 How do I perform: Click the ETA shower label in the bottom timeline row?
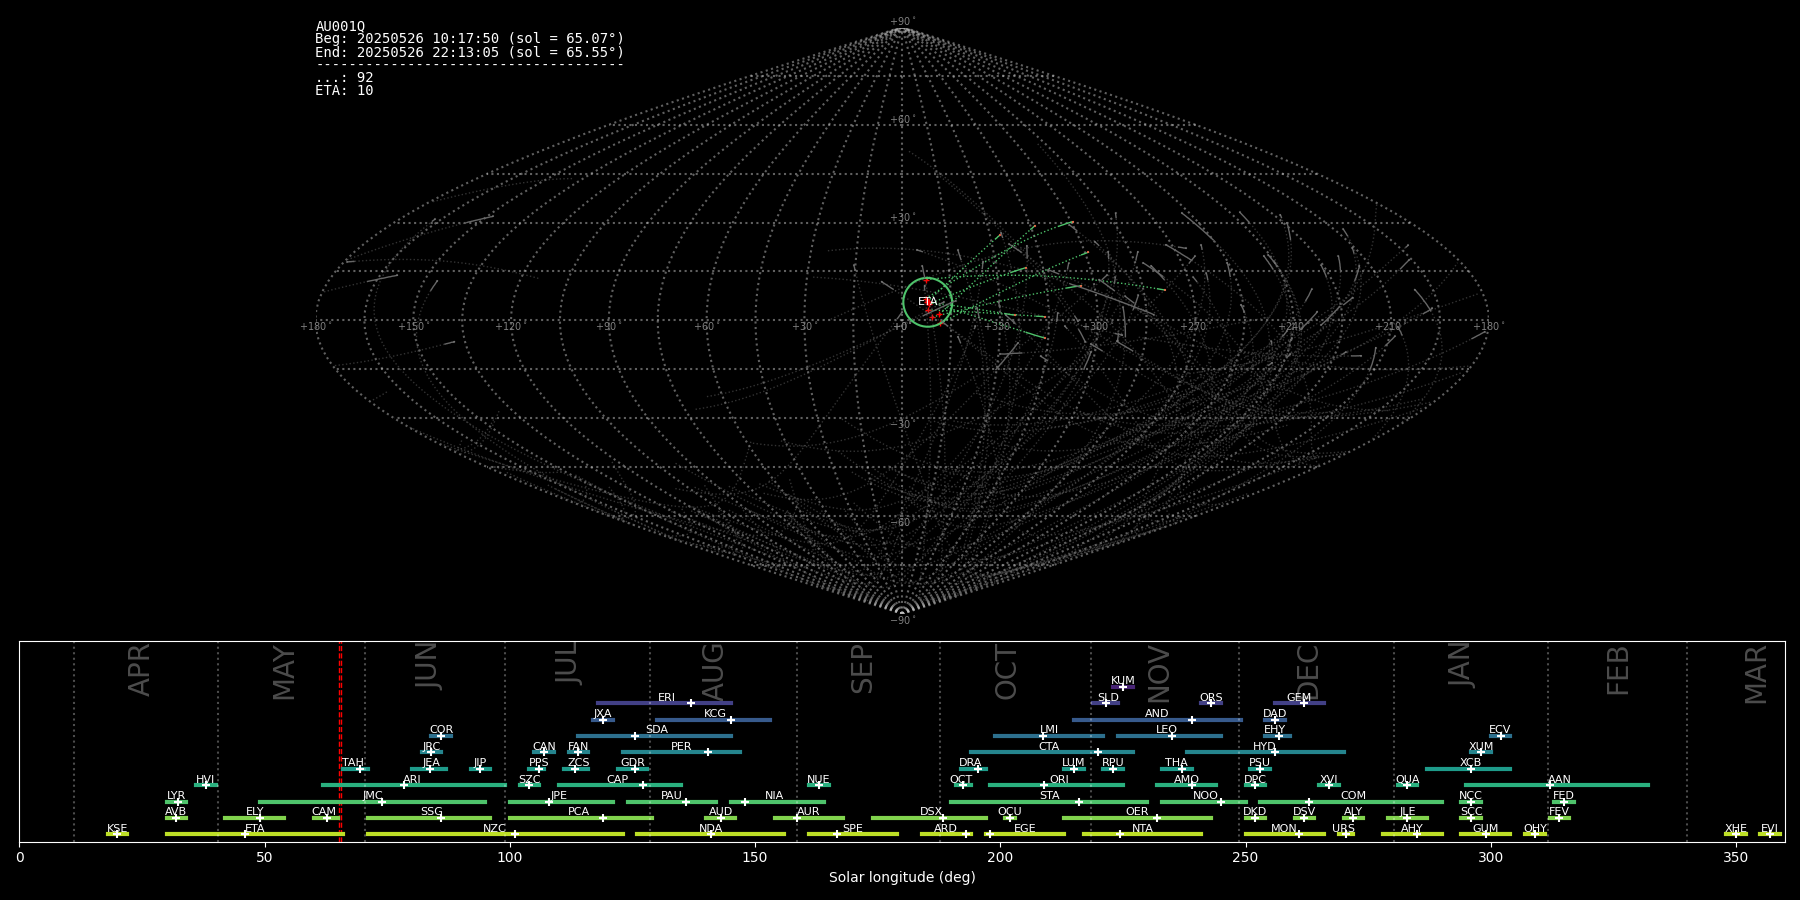(x=254, y=829)
